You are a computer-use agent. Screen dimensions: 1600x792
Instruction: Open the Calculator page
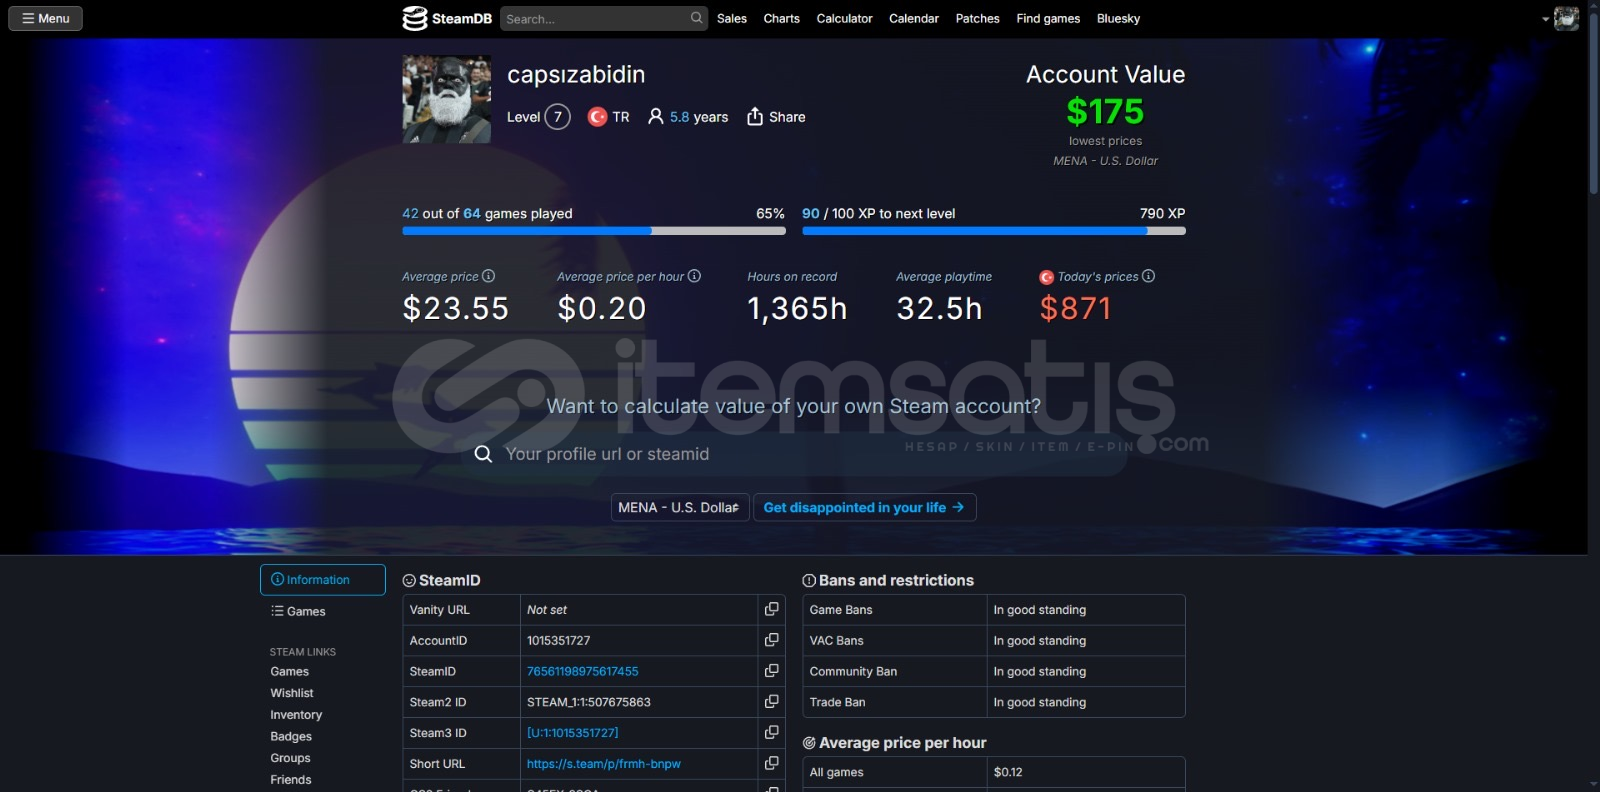pos(844,18)
